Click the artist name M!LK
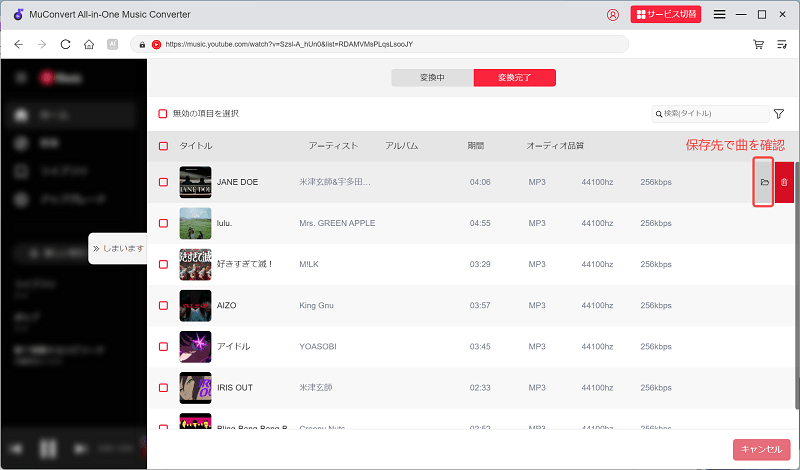Screen dimensions: 800x470 pos(309,264)
